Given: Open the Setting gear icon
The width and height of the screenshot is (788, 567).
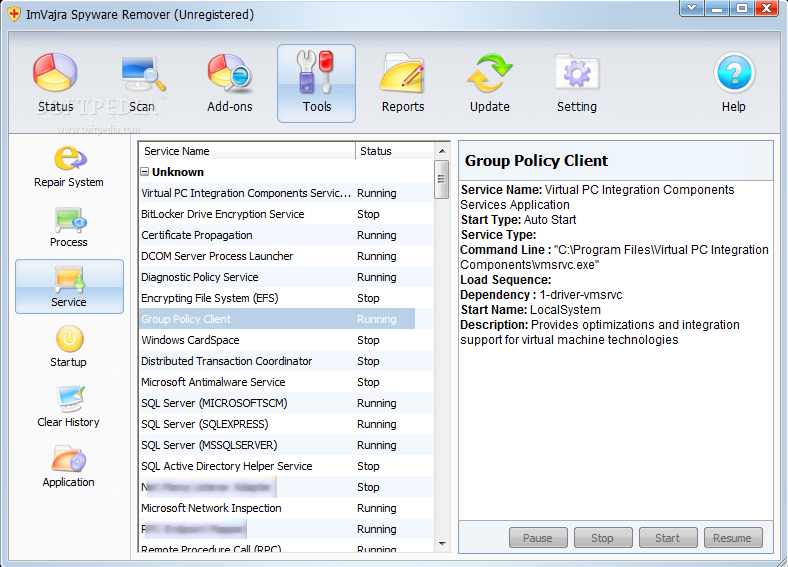Looking at the screenshot, I should 577,73.
